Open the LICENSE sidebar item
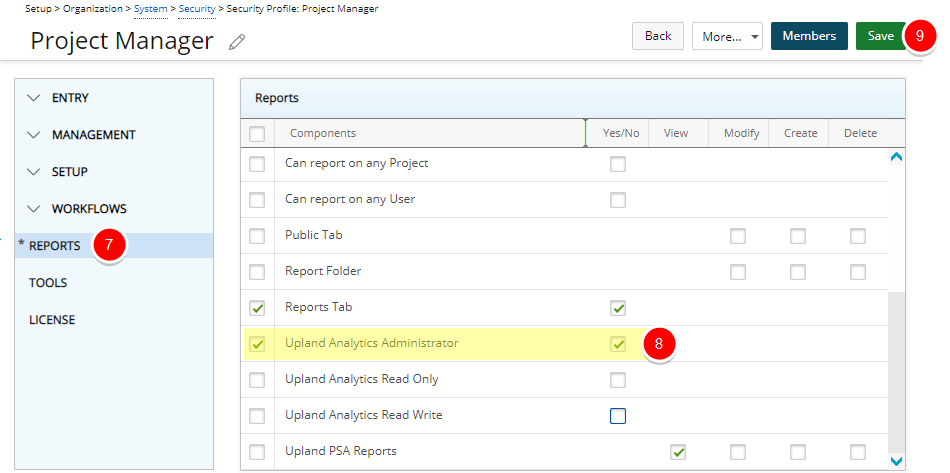950x473 pixels. click(52, 320)
